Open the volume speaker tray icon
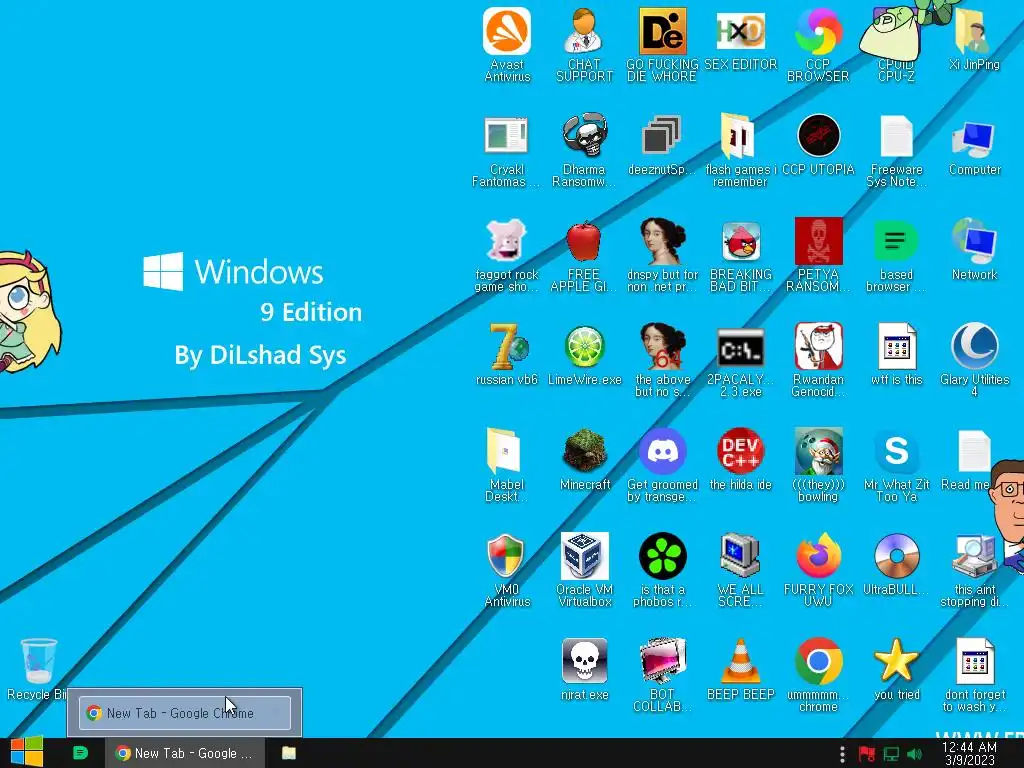The height and width of the screenshot is (768, 1024). point(914,754)
